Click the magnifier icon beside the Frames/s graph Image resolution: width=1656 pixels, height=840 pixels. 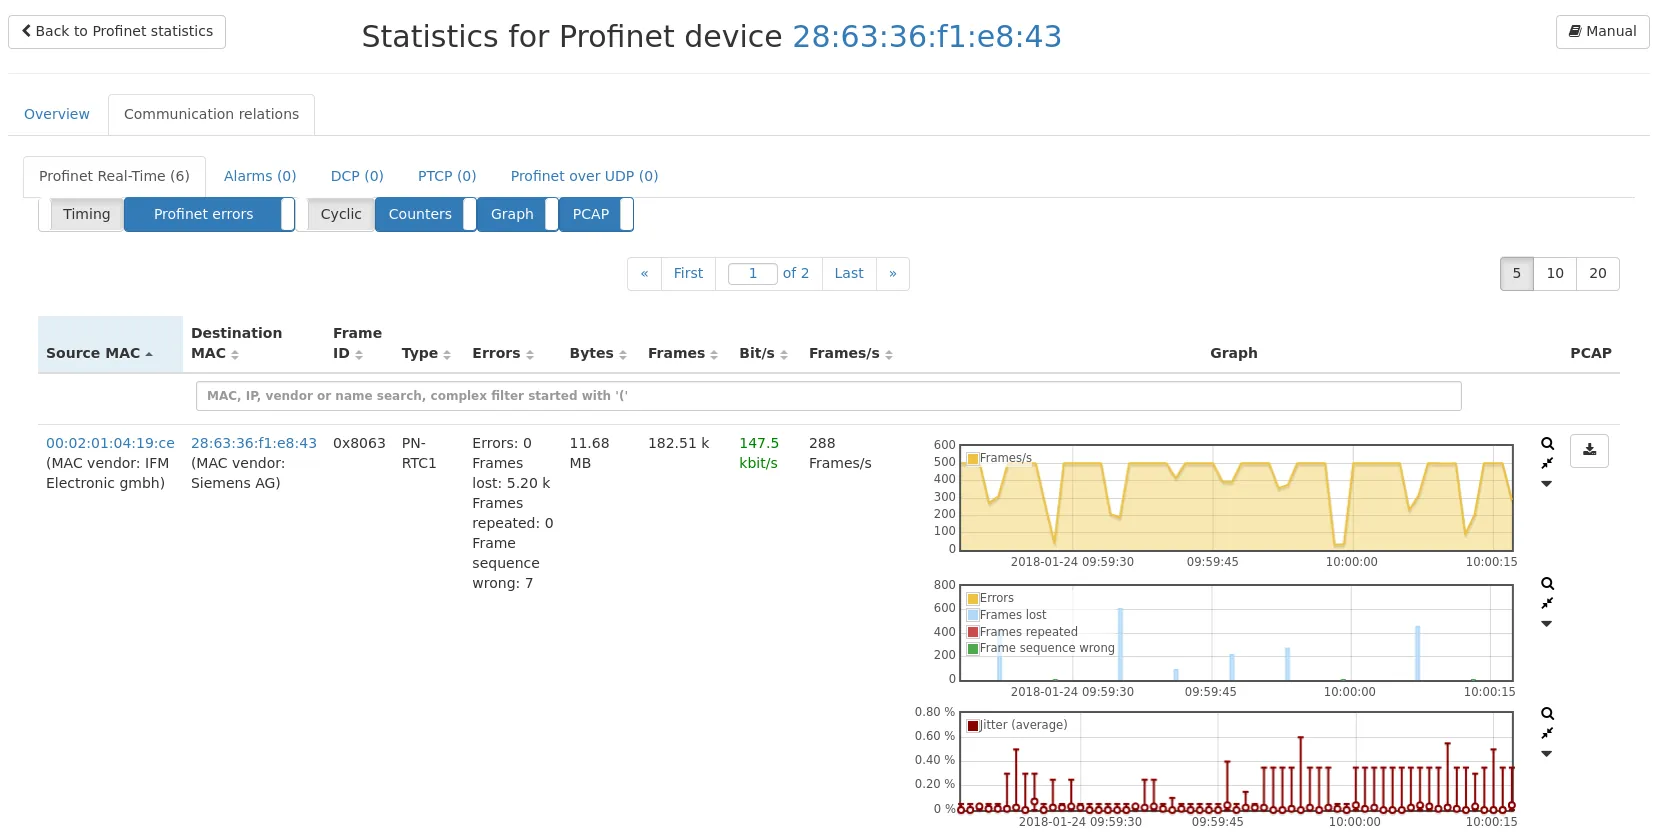pyautogui.click(x=1547, y=444)
